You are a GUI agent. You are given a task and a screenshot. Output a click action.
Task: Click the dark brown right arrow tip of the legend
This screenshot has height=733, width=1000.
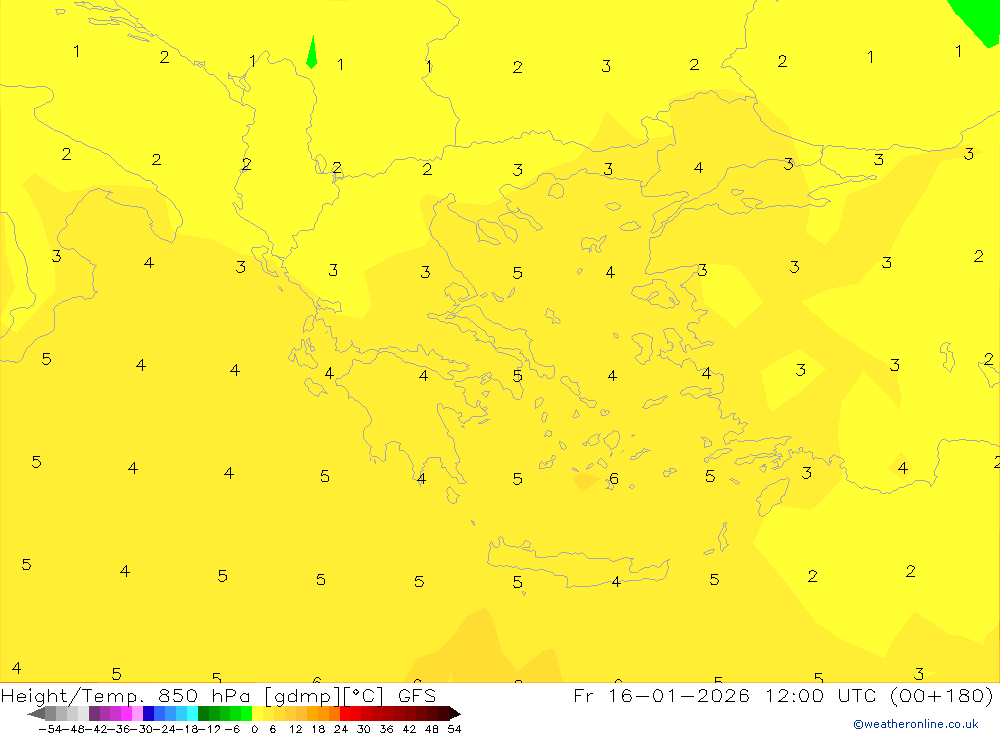455,714
